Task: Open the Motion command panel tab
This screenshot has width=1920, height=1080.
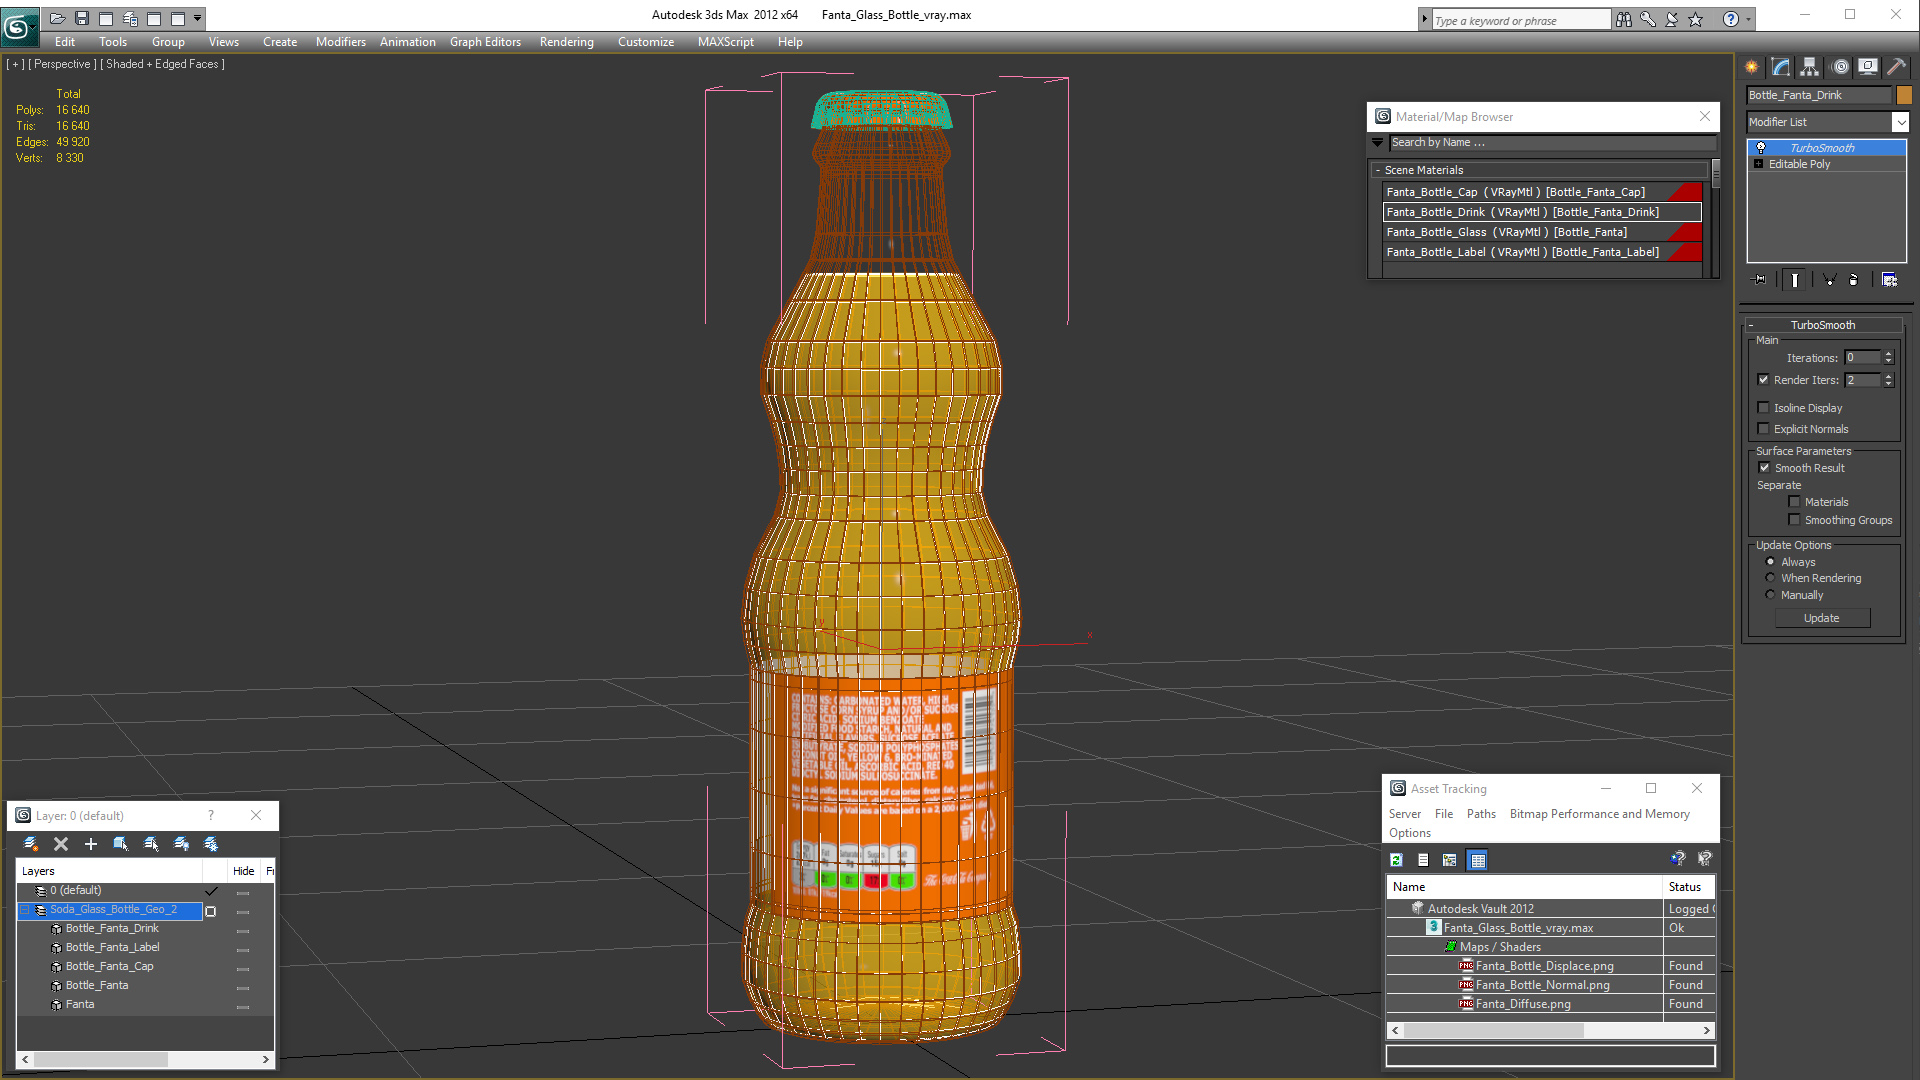Action: [1840, 67]
